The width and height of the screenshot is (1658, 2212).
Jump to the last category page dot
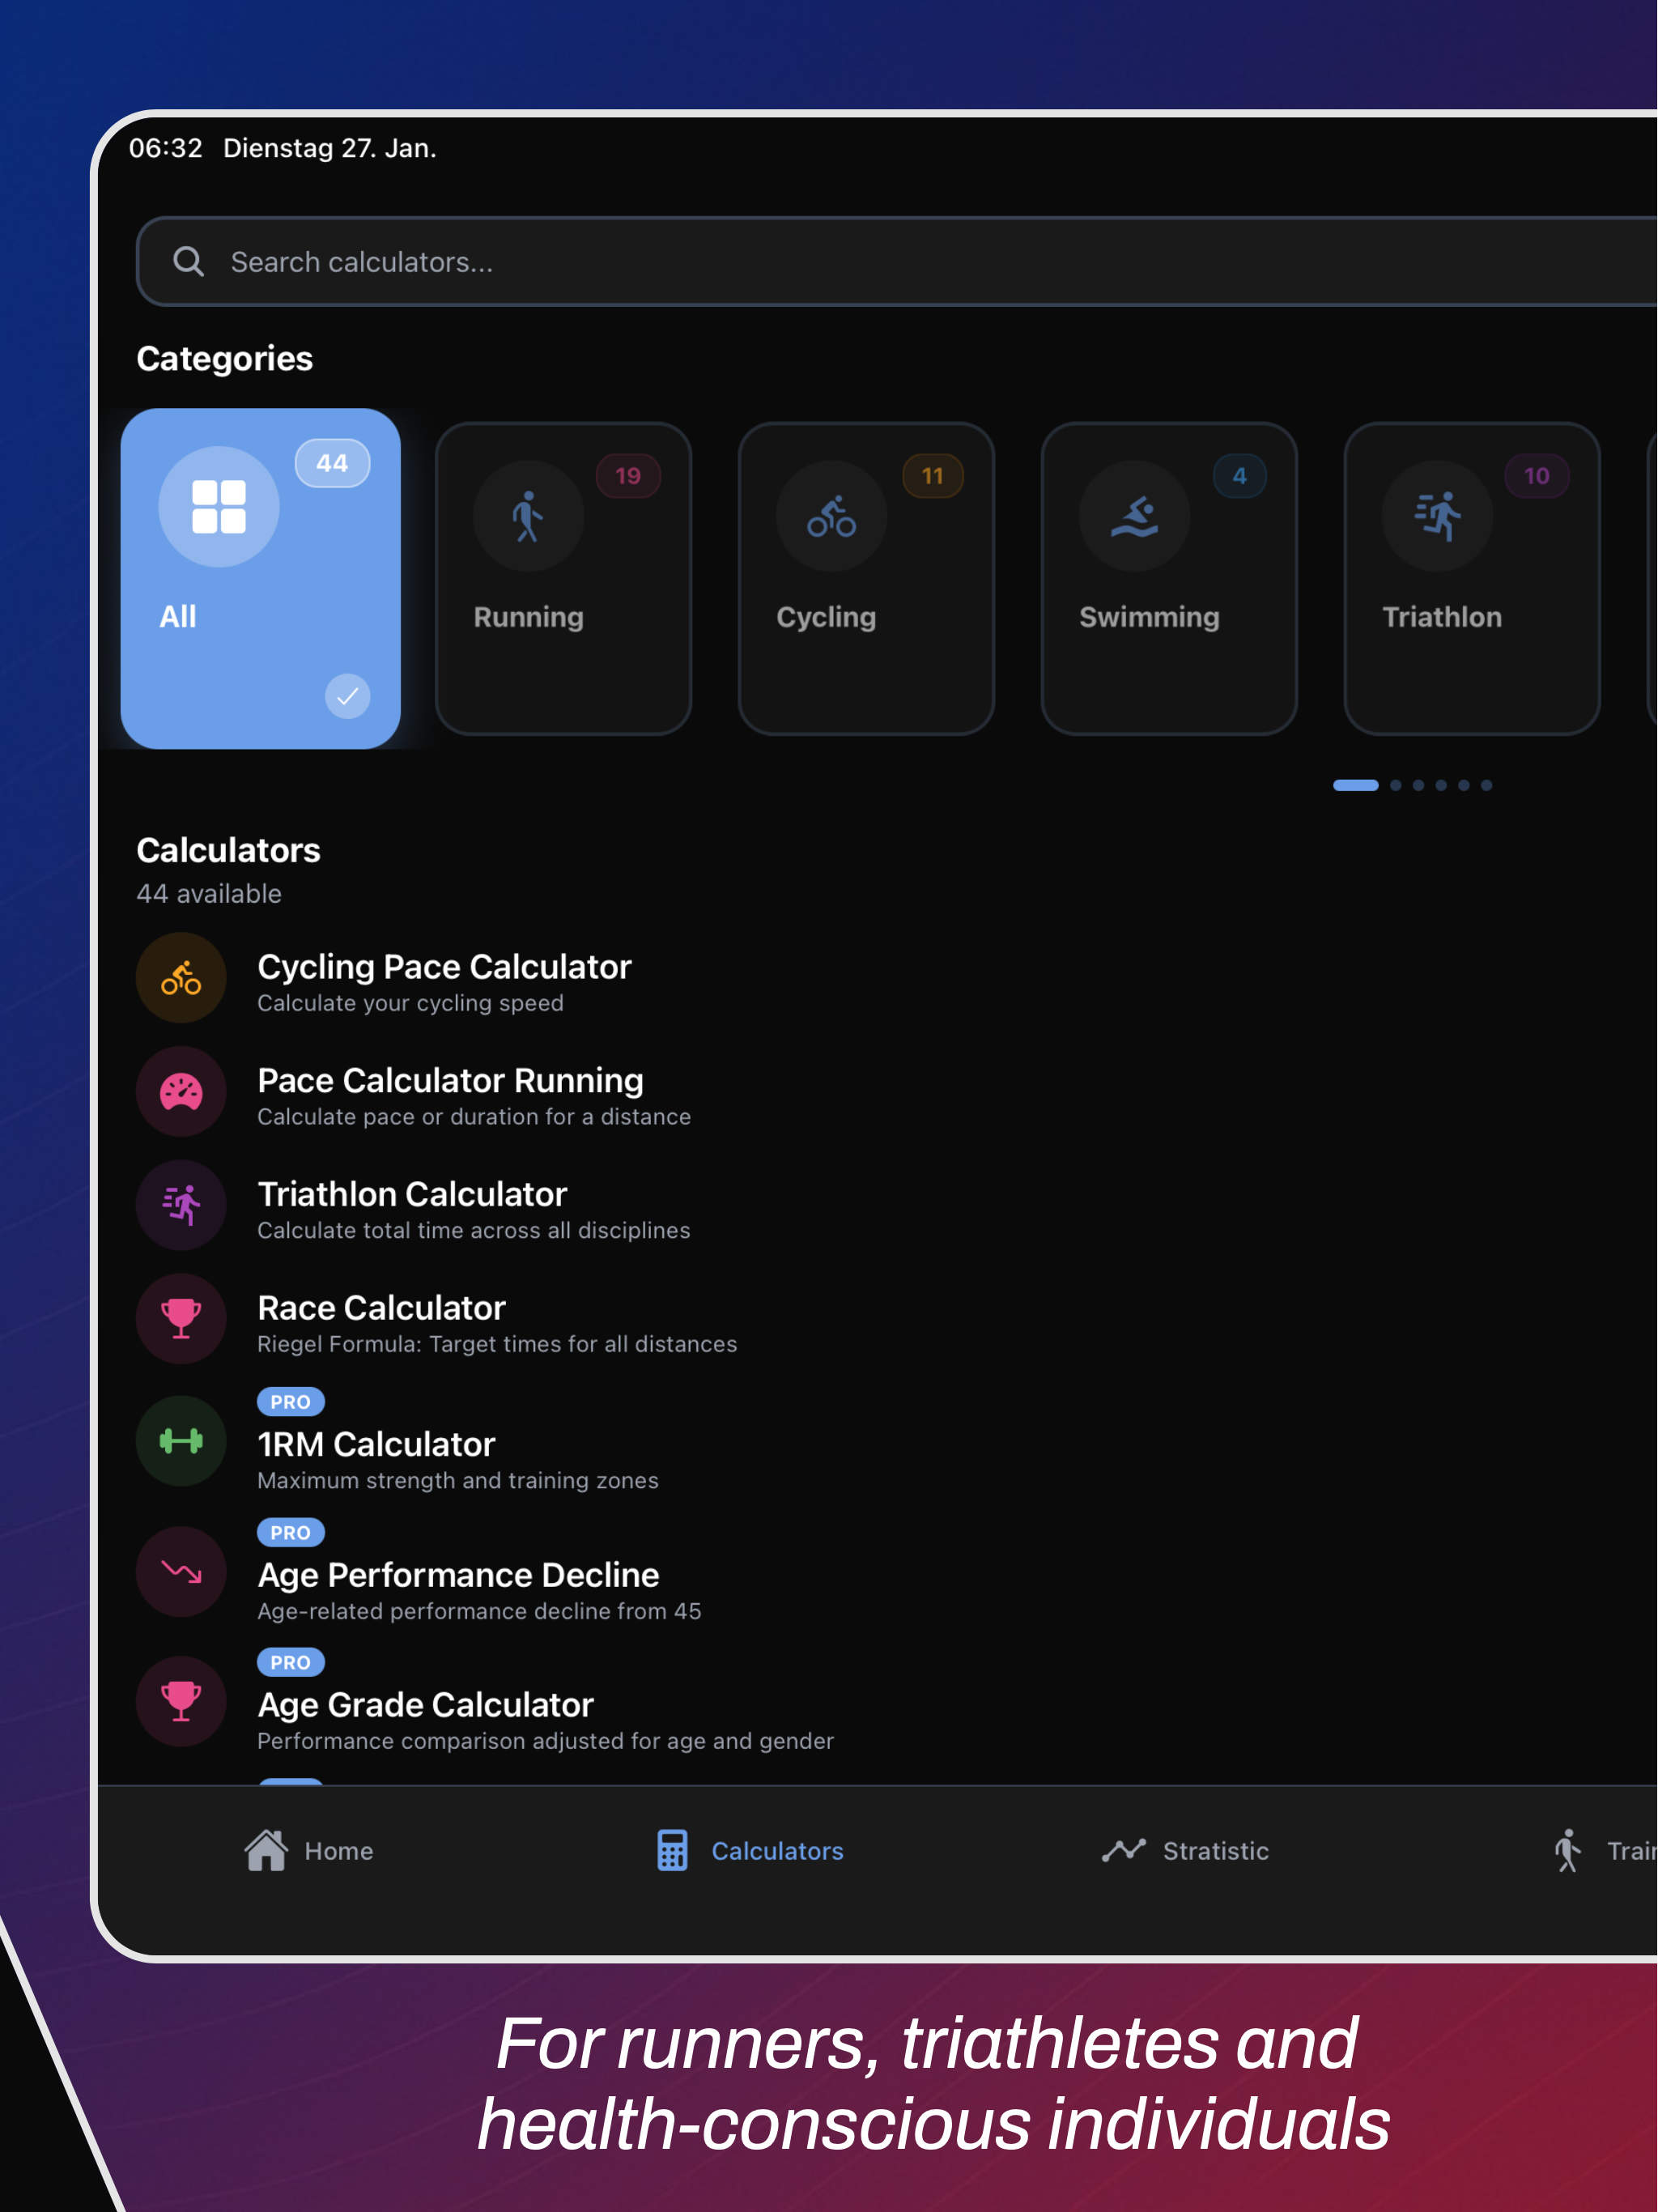click(x=1486, y=785)
